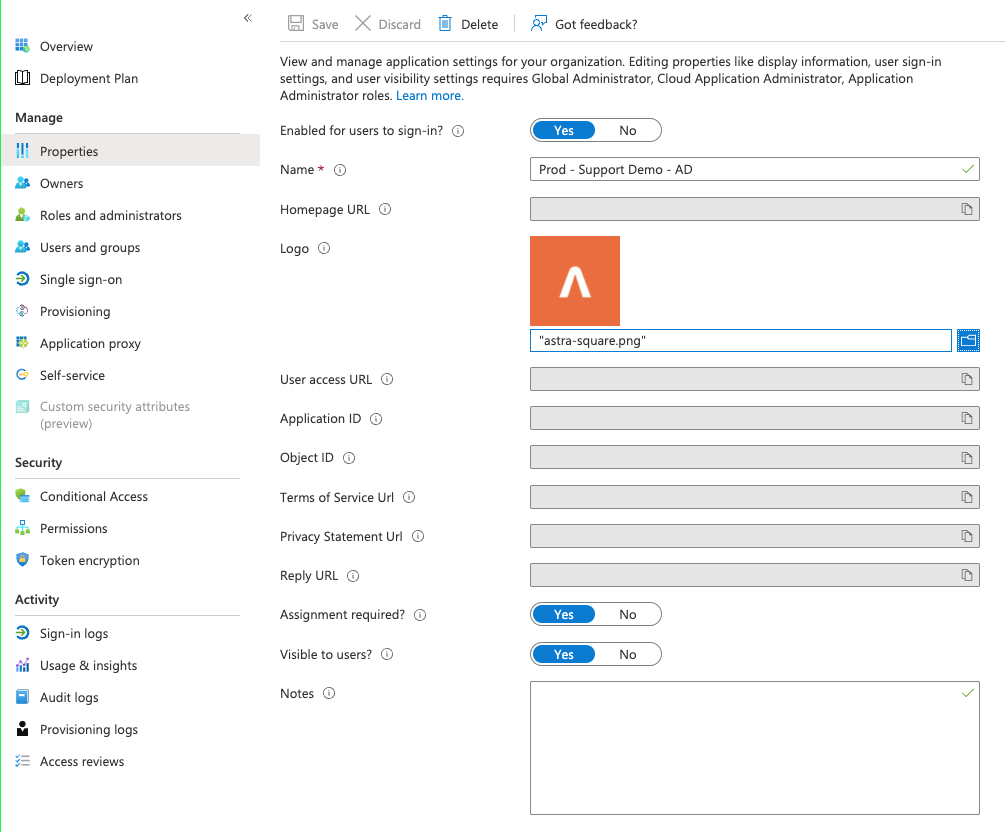Click the Access reviews checklist icon

point(22,761)
